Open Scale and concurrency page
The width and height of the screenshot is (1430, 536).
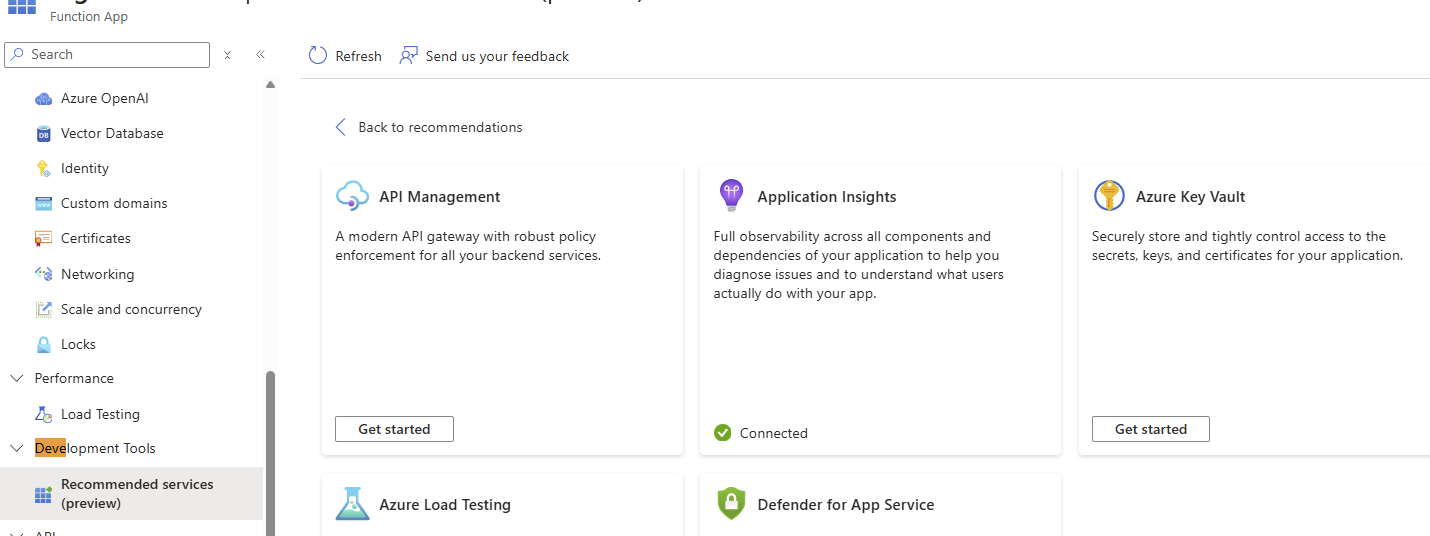point(131,309)
